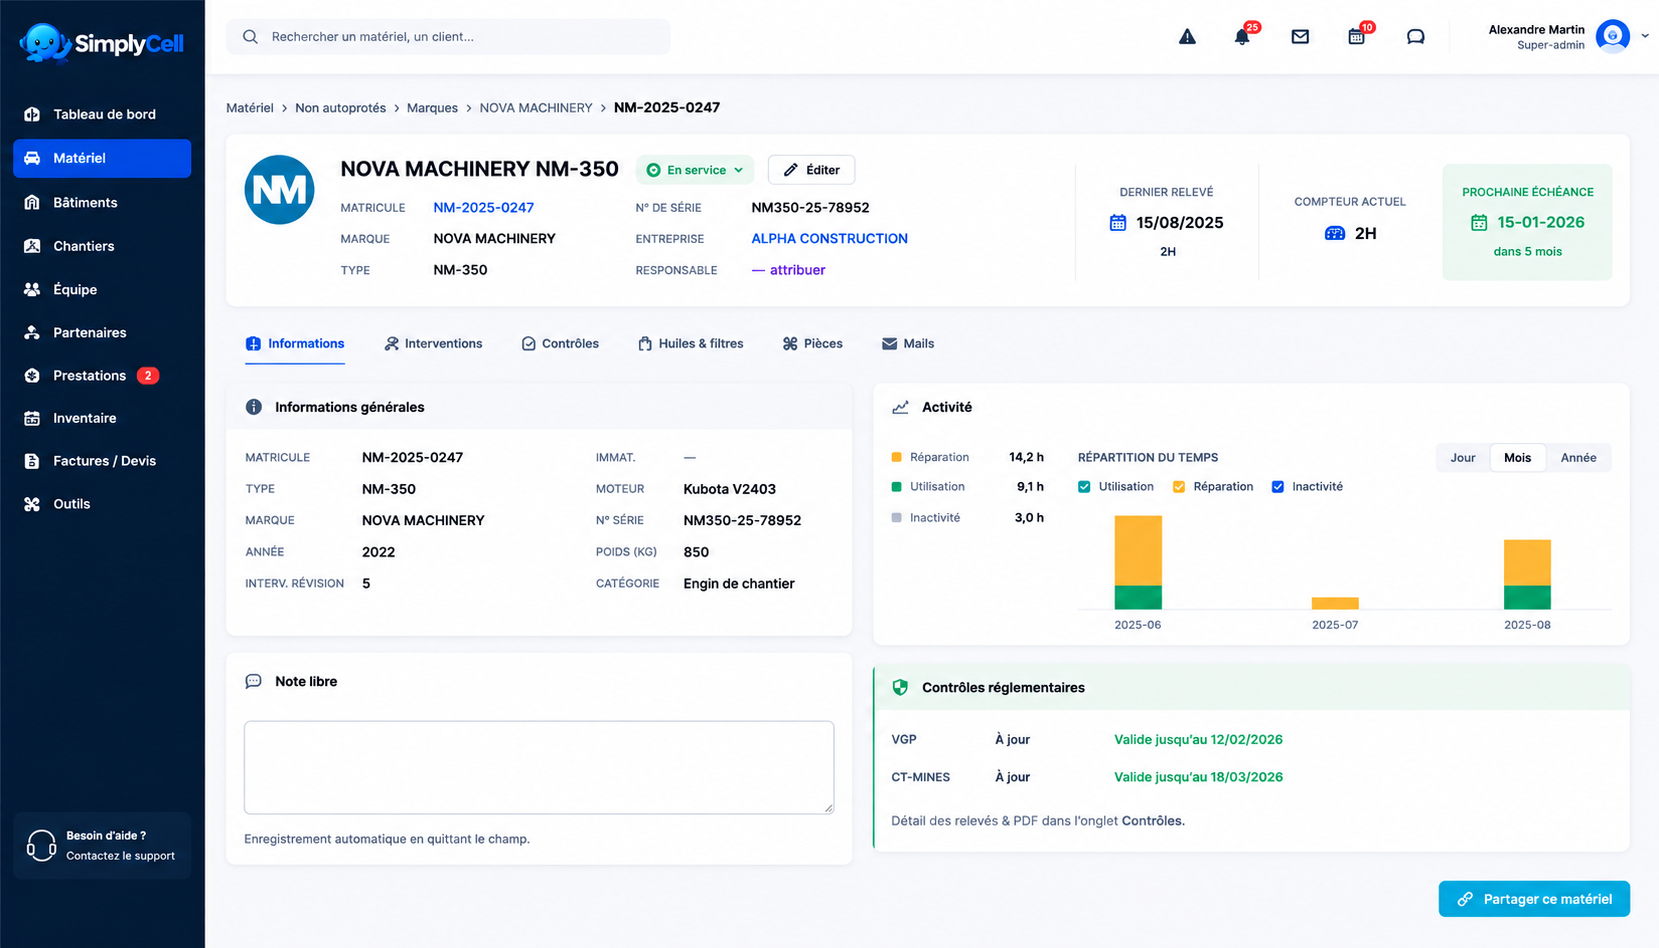
Task: Click the headset support icon
Action: 41,845
